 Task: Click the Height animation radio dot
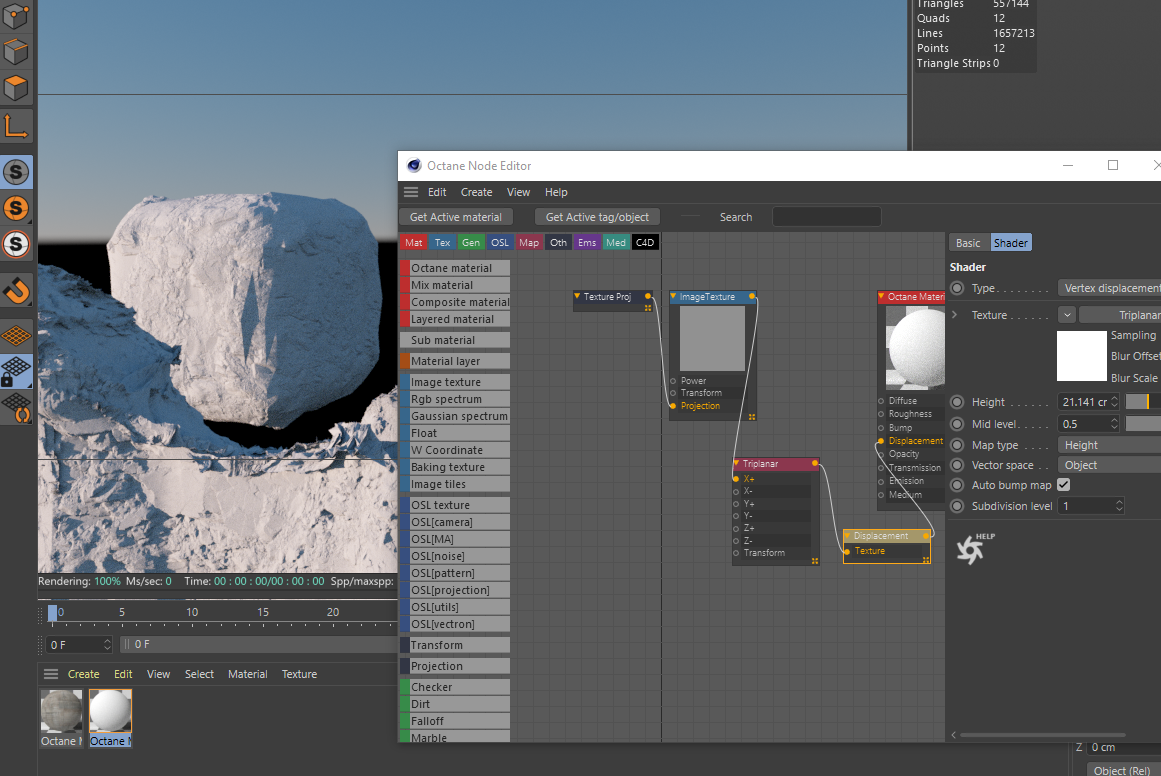(957, 402)
